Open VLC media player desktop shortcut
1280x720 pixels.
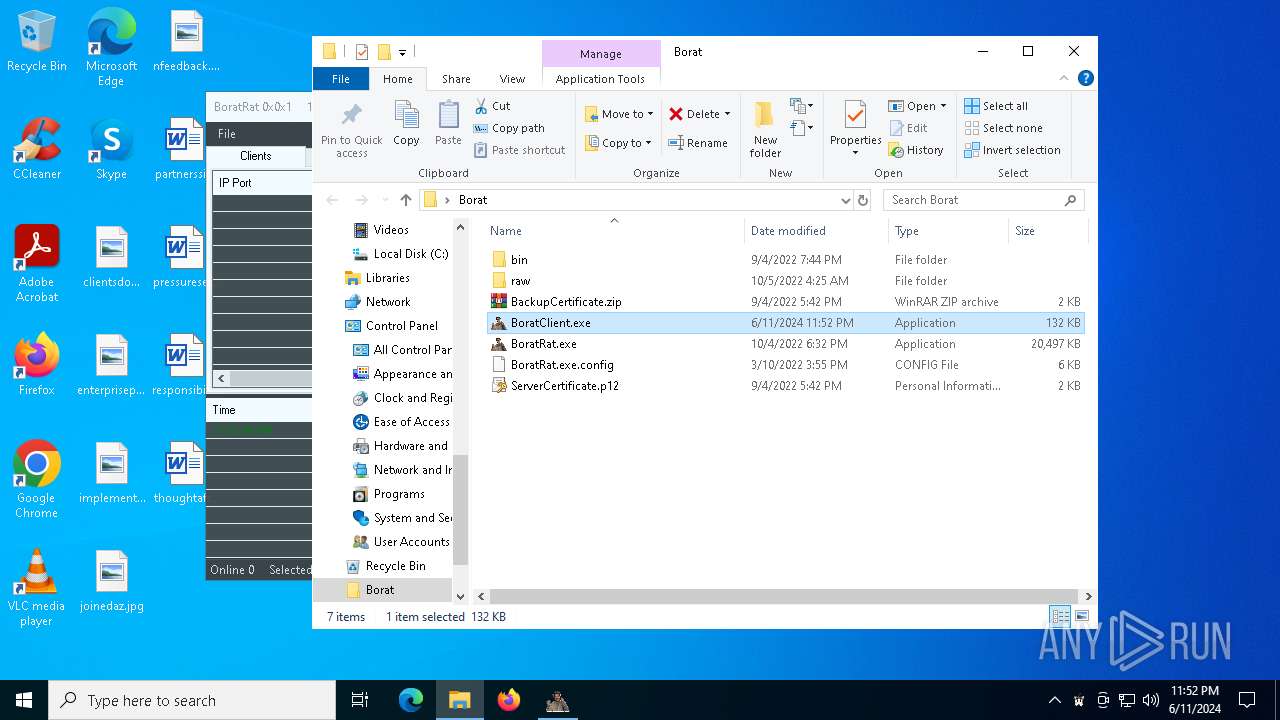[x=37, y=588]
